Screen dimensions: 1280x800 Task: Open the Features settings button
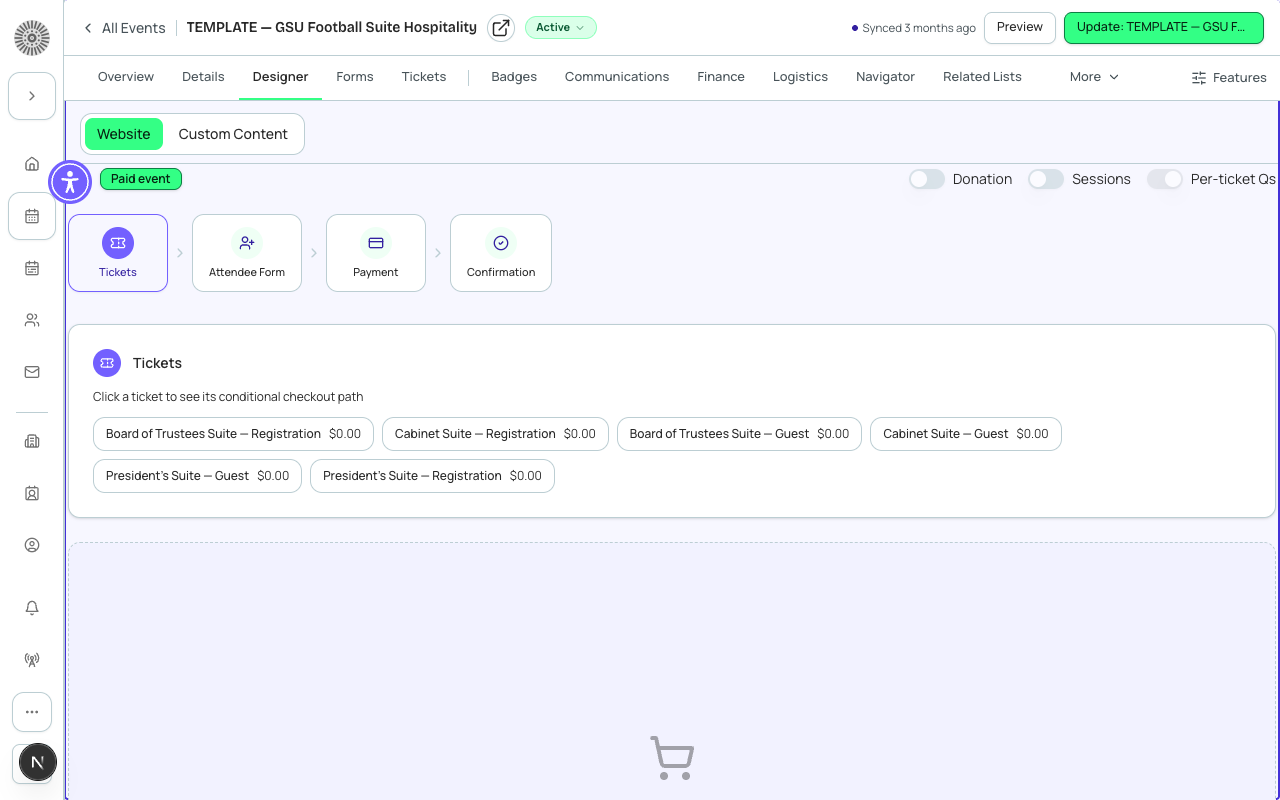point(1229,78)
